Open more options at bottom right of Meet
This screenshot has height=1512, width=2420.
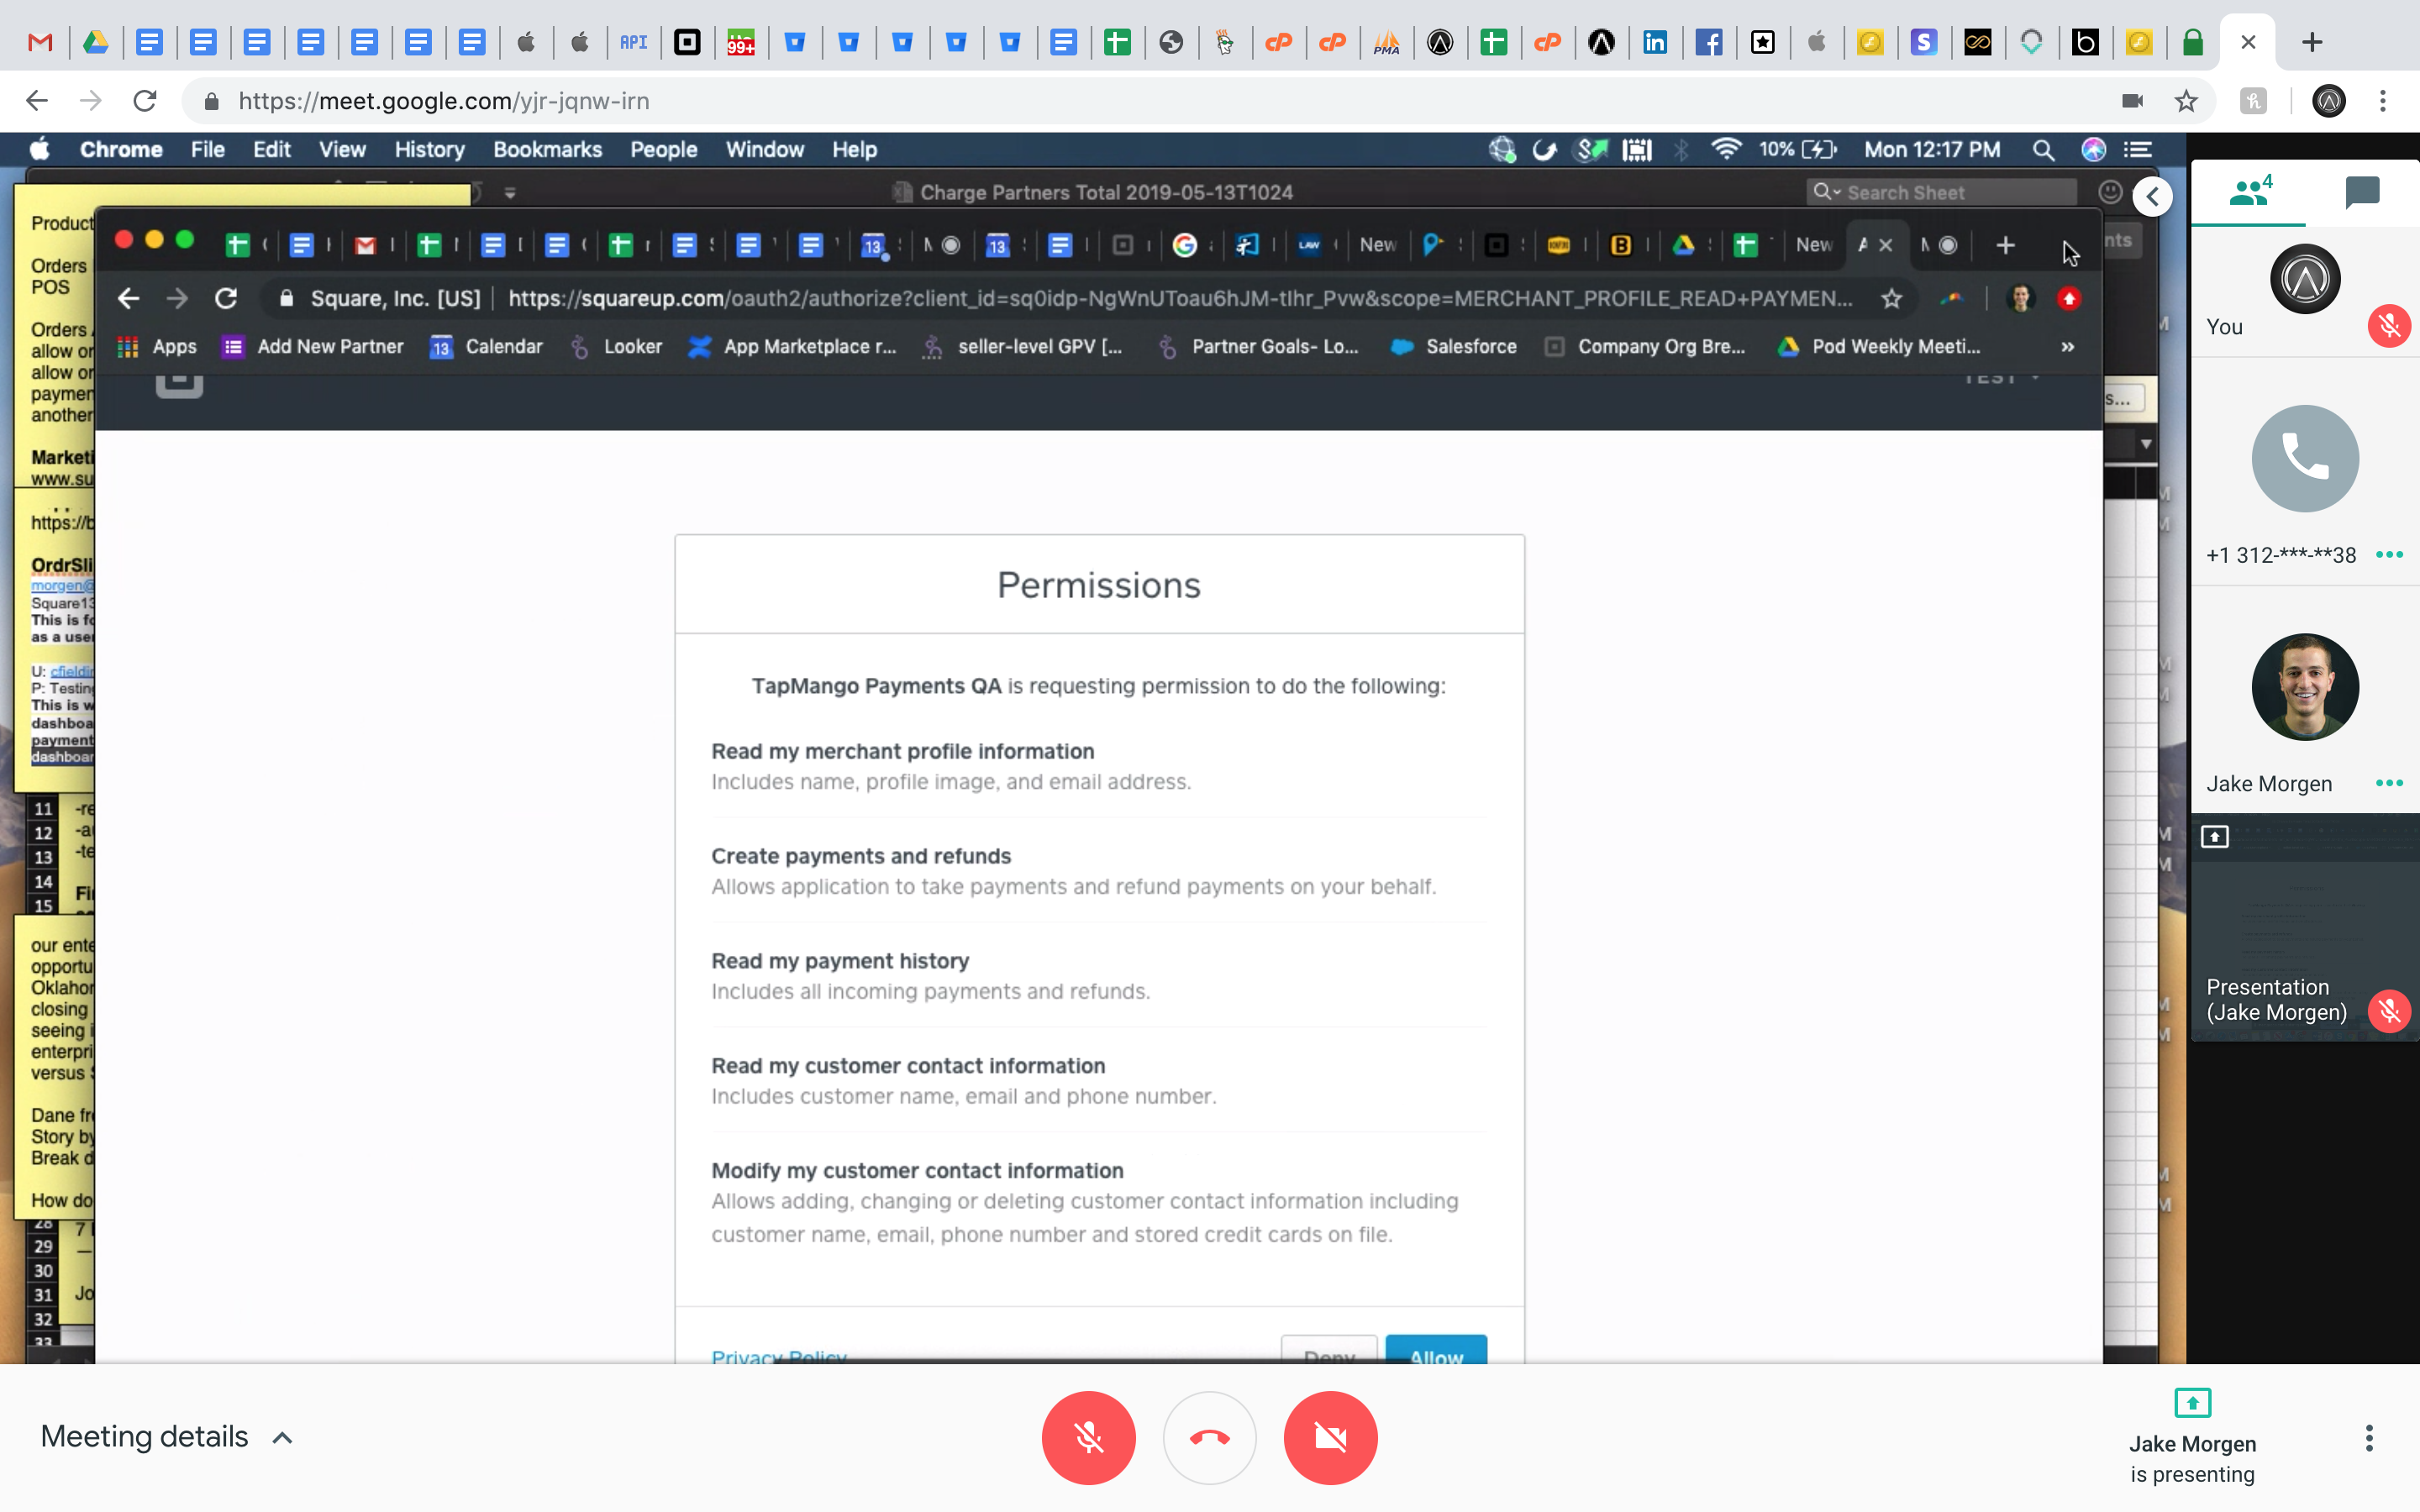pyautogui.click(x=2368, y=1438)
